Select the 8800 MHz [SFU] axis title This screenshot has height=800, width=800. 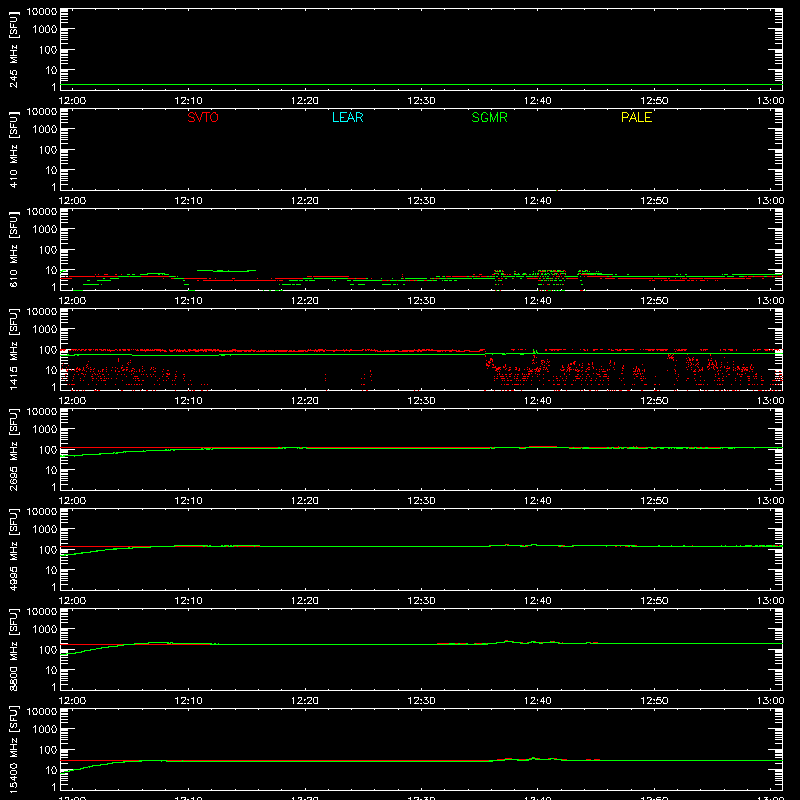[x=13, y=650]
